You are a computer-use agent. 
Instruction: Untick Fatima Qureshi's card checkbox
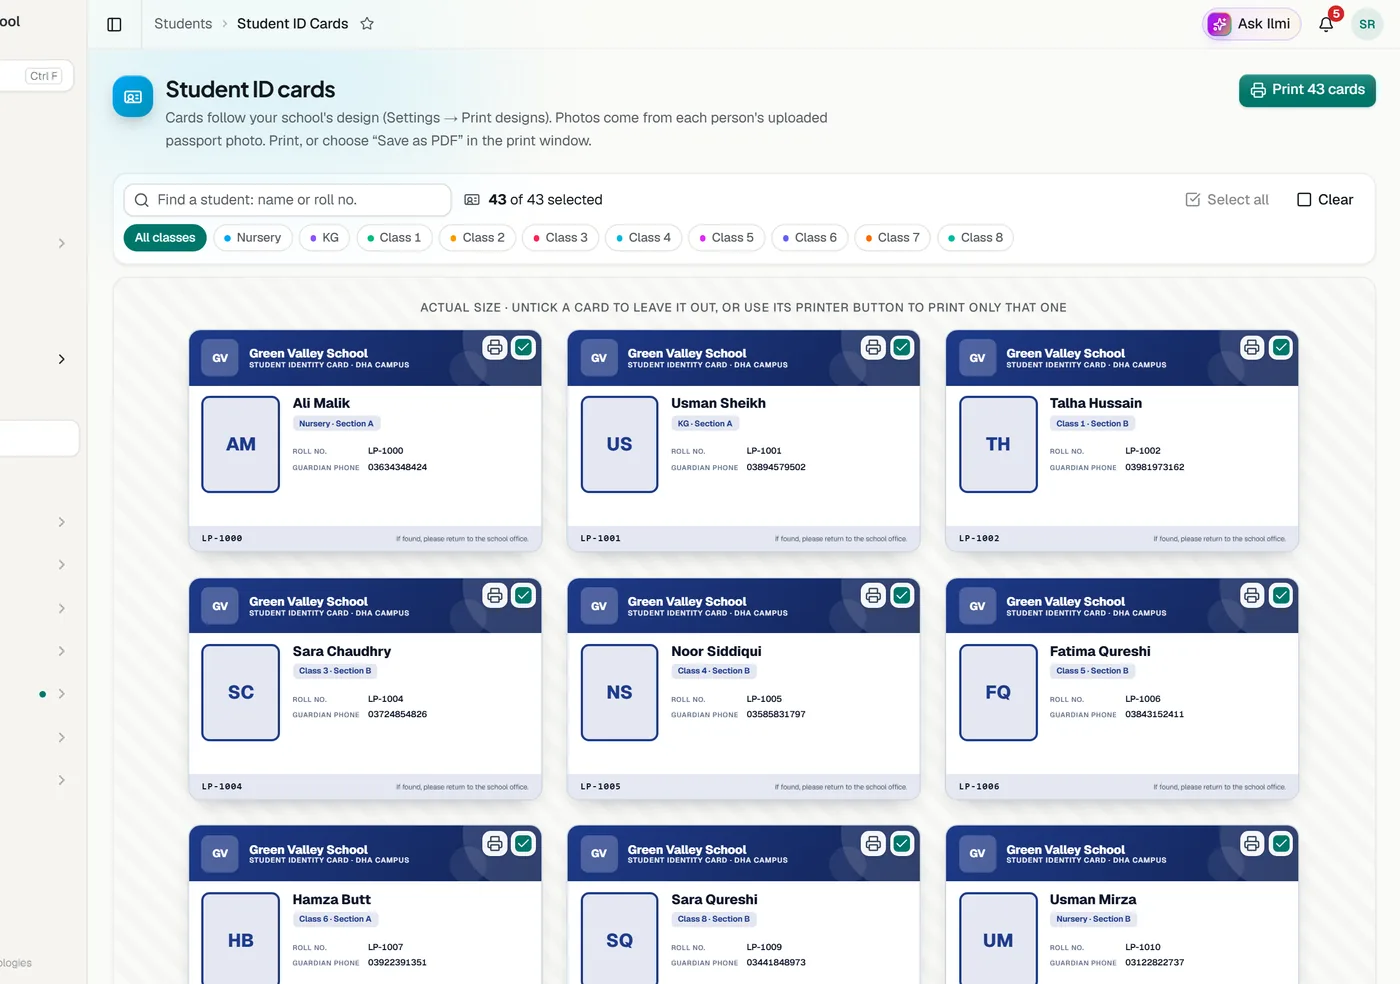pyautogui.click(x=1281, y=595)
